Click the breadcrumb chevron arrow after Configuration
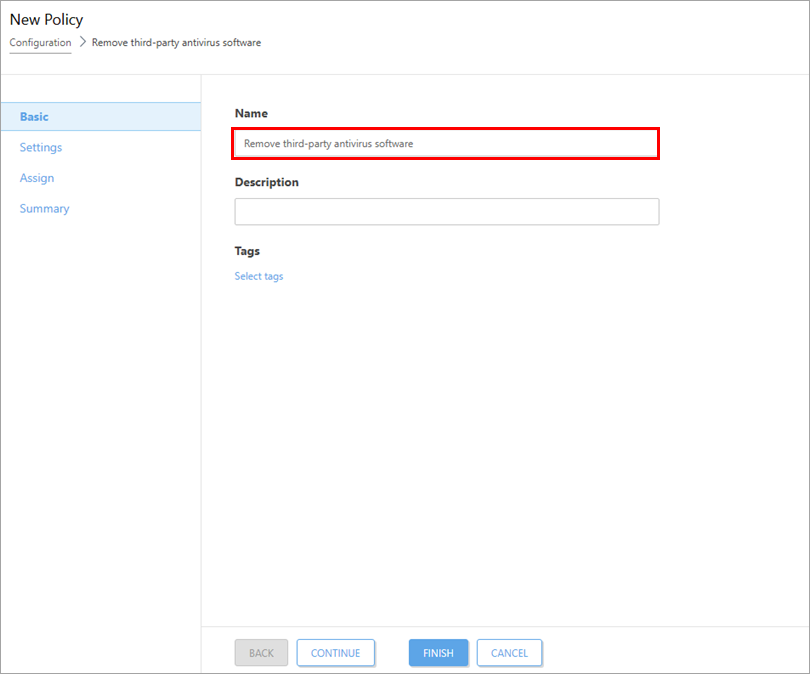Viewport: 810px width, 674px height. [x=82, y=42]
